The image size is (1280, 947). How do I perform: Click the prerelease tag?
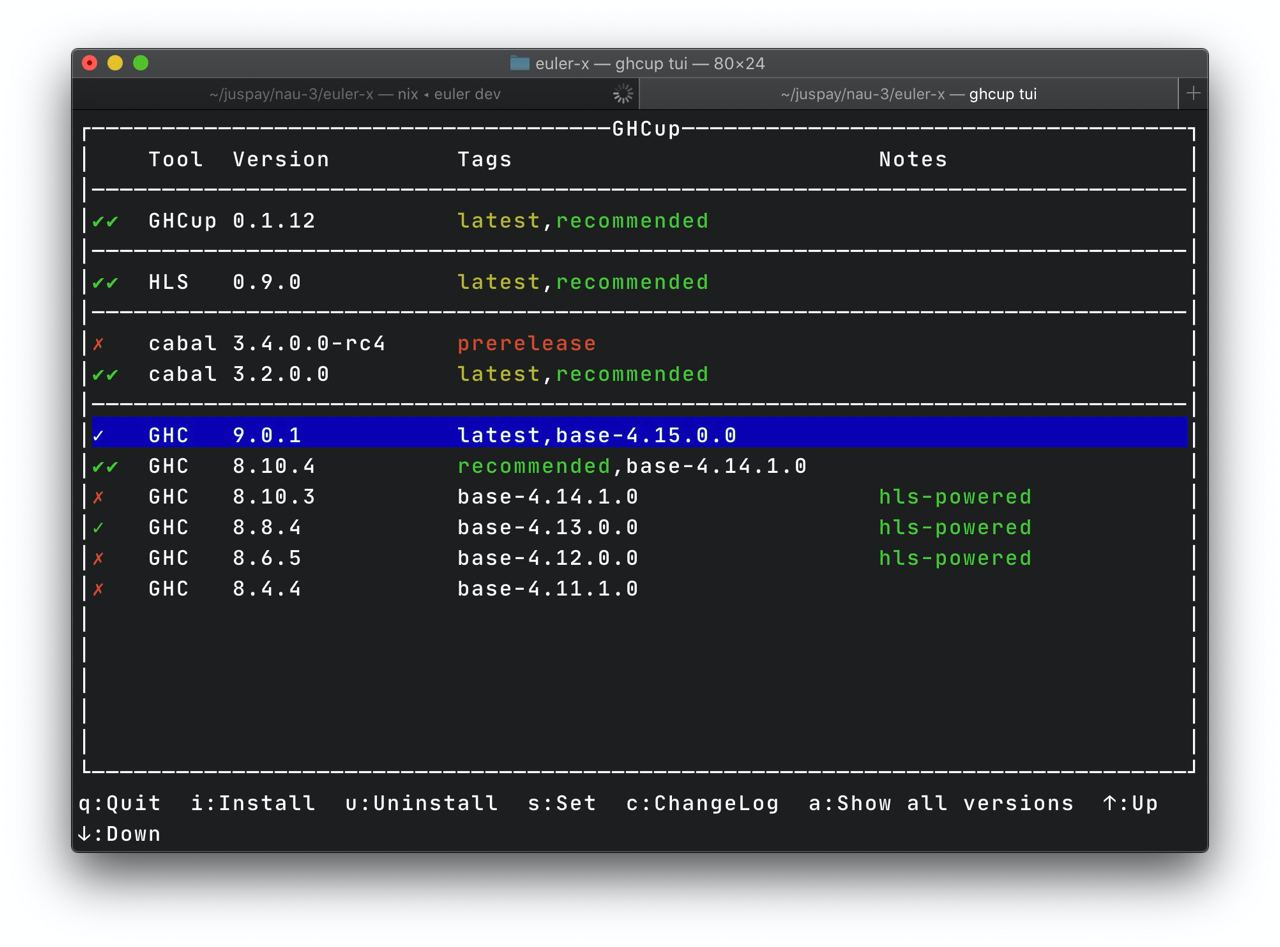click(x=527, y=344)
